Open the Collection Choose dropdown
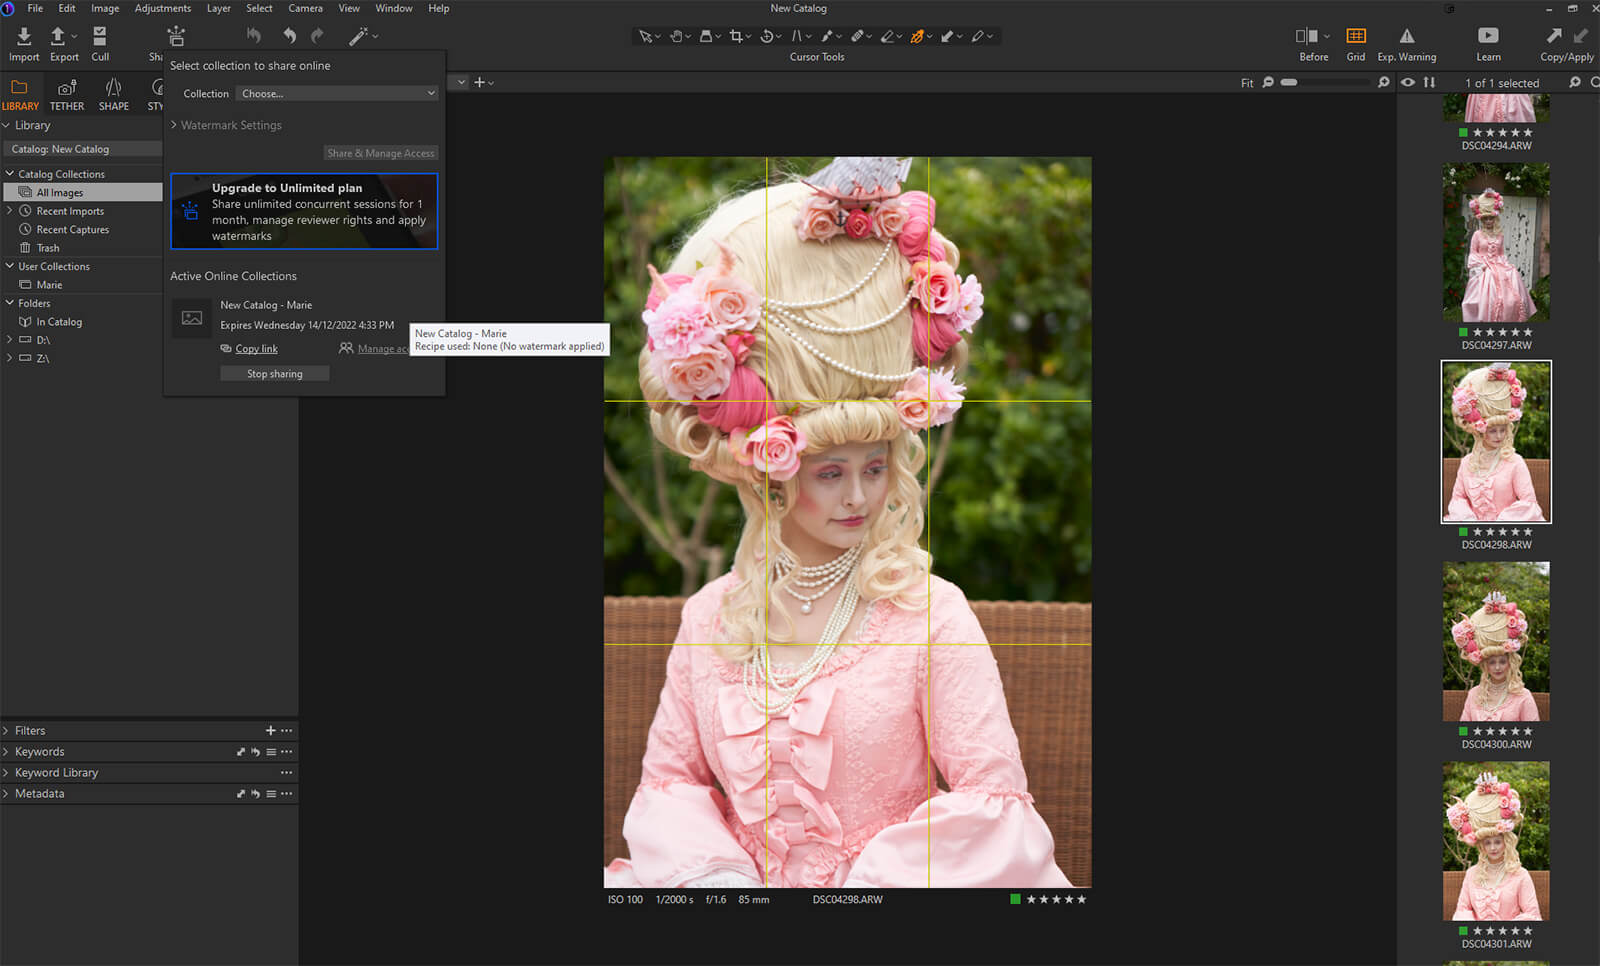 337,94
